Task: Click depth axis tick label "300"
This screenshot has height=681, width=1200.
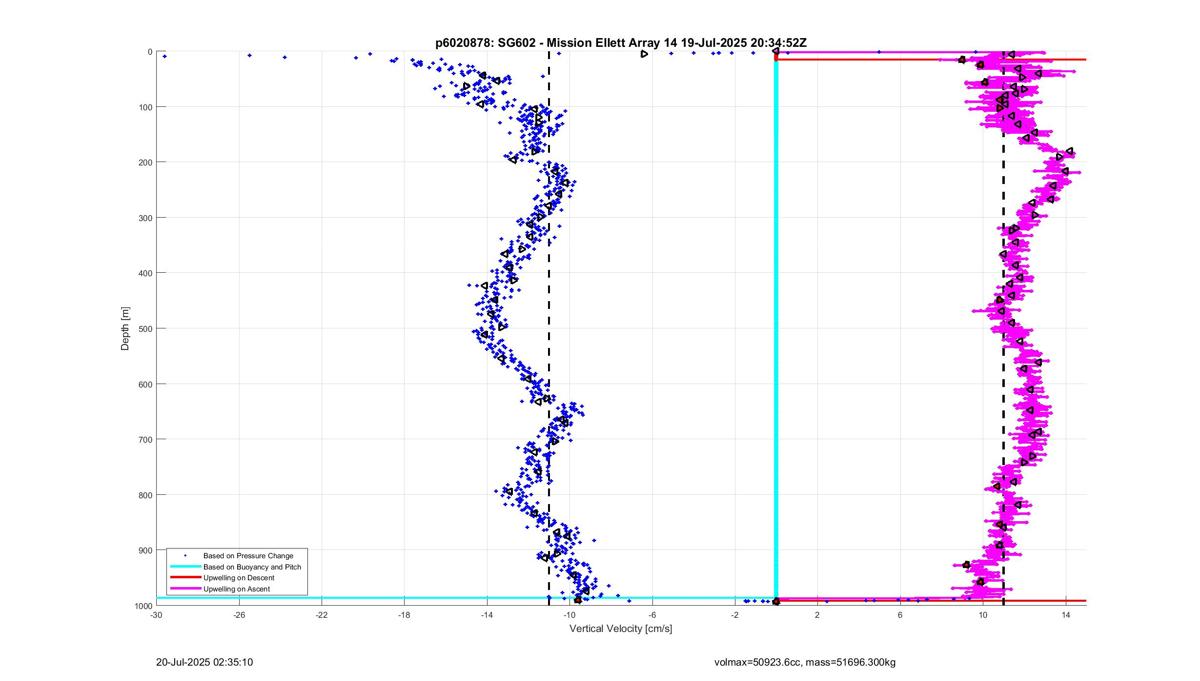Action: pyautogui.click(x=144, y=218)
